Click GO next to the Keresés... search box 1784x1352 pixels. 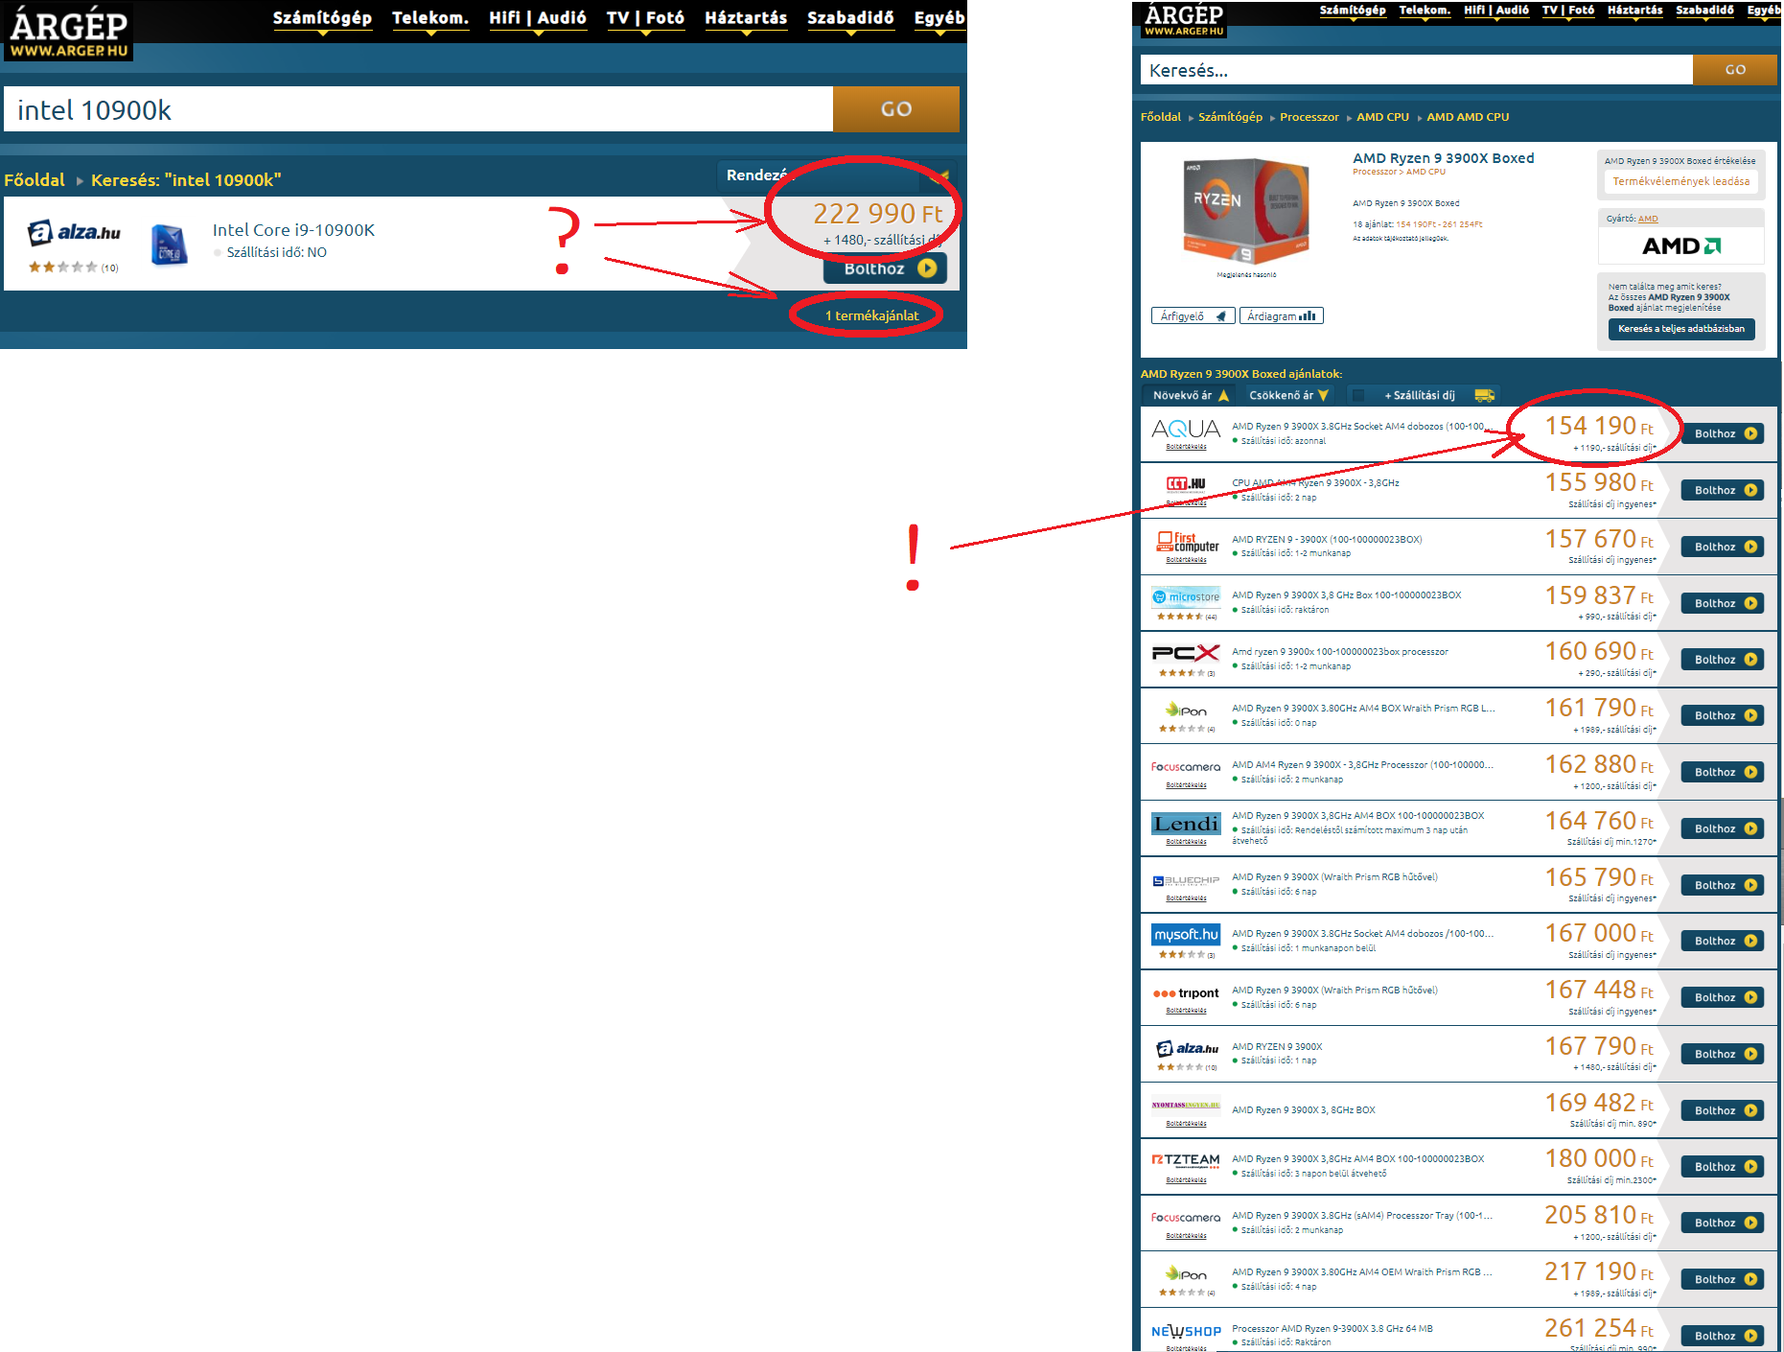tap(1735, 70)
